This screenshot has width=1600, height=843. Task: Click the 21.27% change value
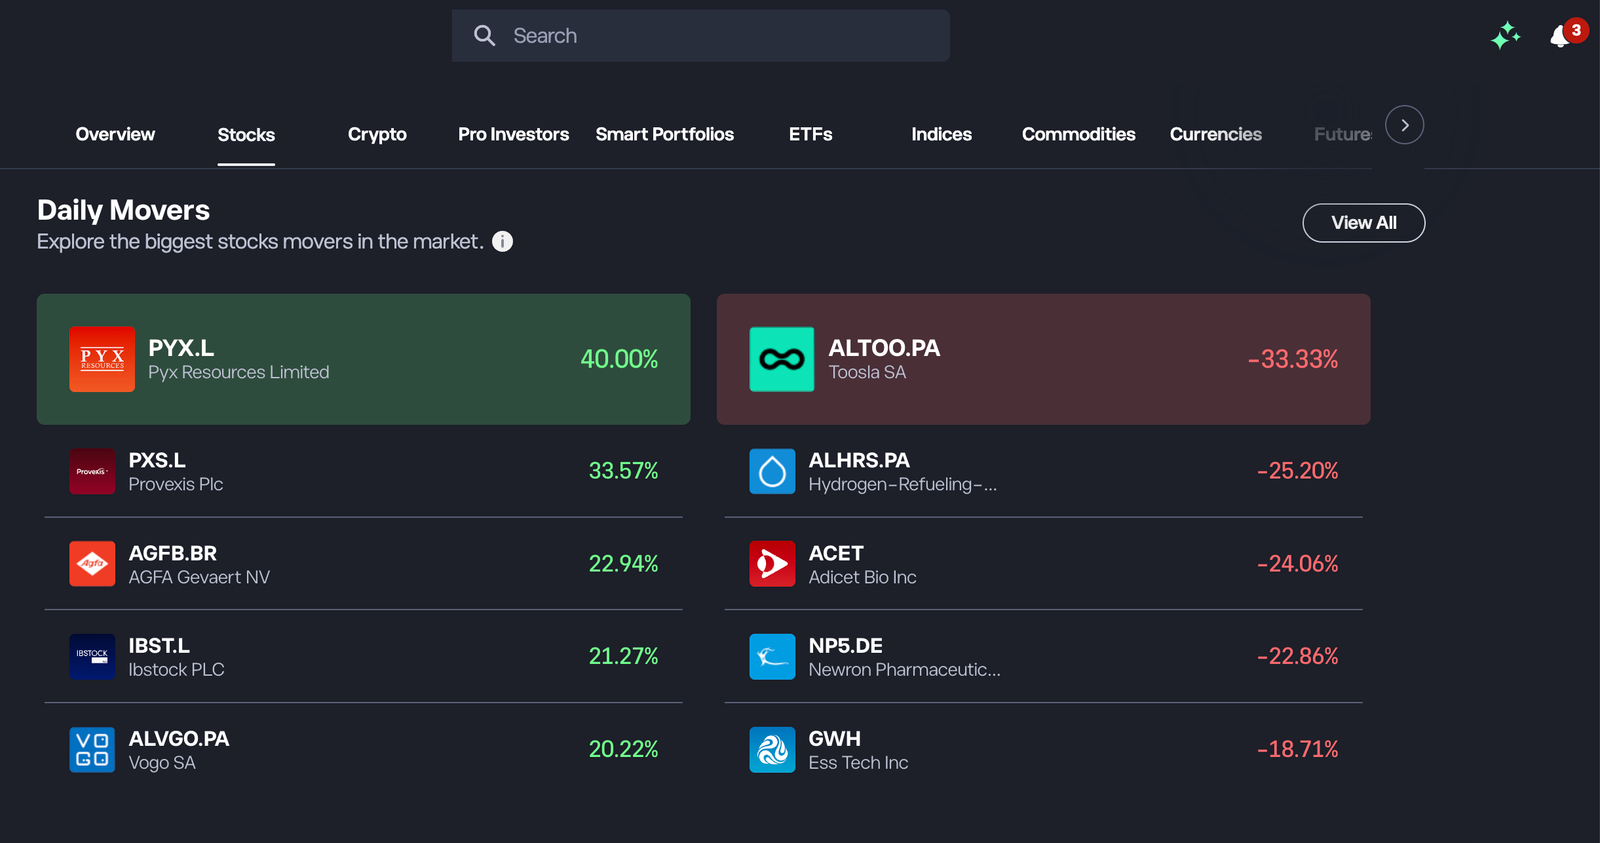pyautogui.click(x=623, y=657)
